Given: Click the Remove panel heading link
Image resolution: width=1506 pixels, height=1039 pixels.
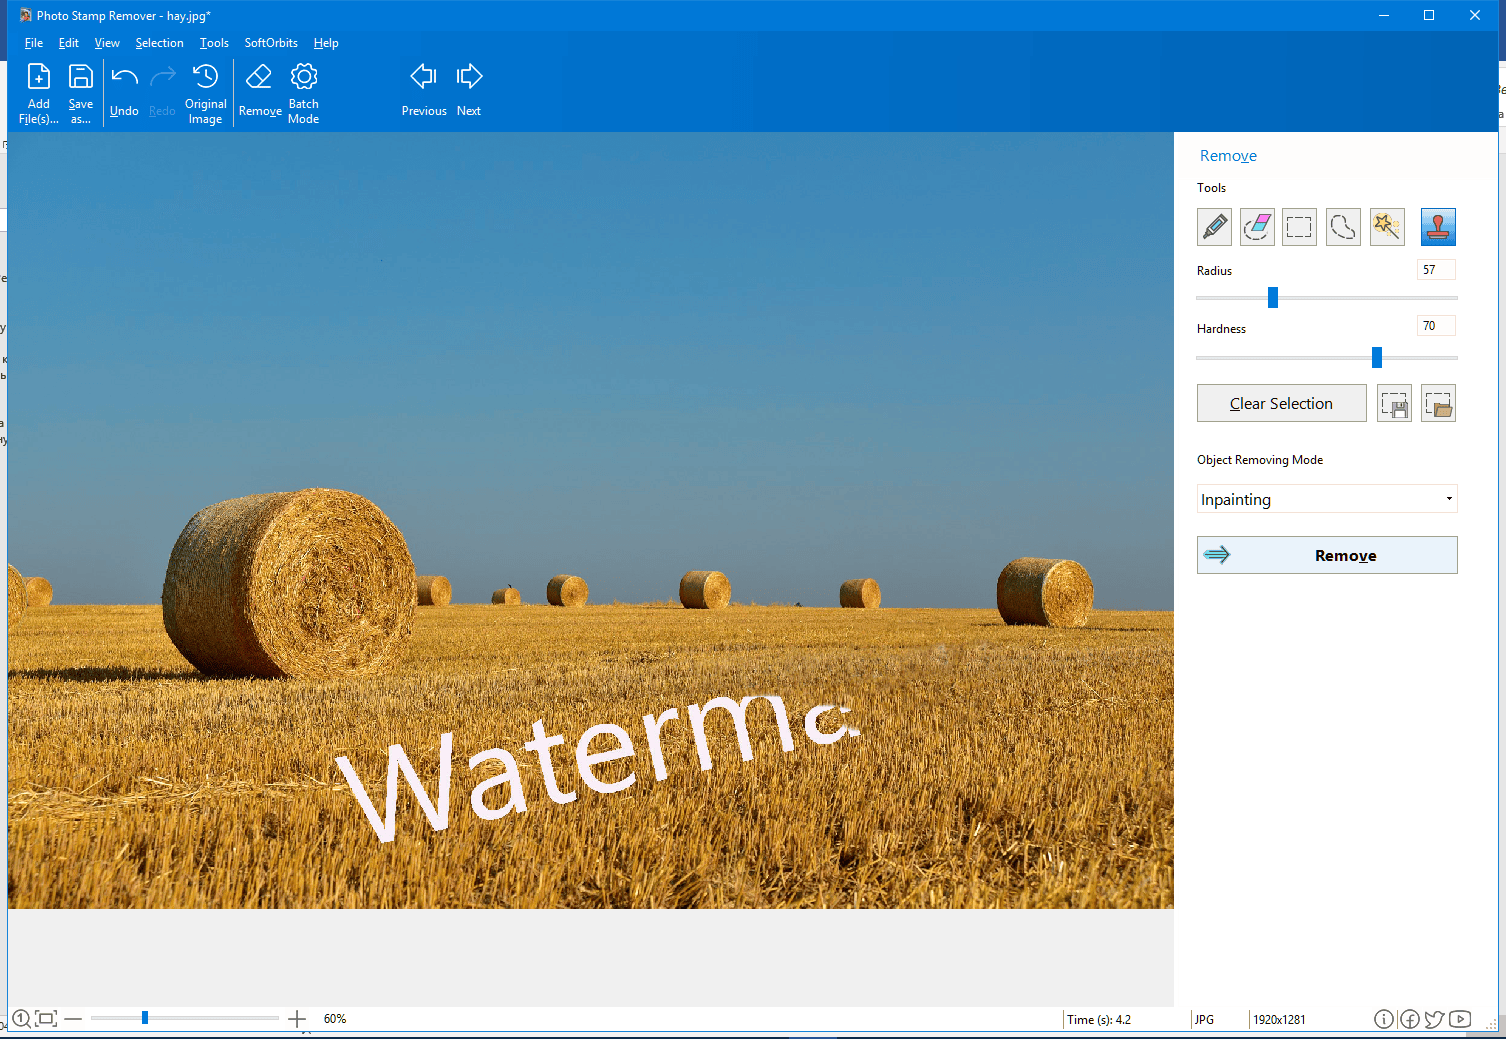Looking at the screenshot, I should [1228, 156].
